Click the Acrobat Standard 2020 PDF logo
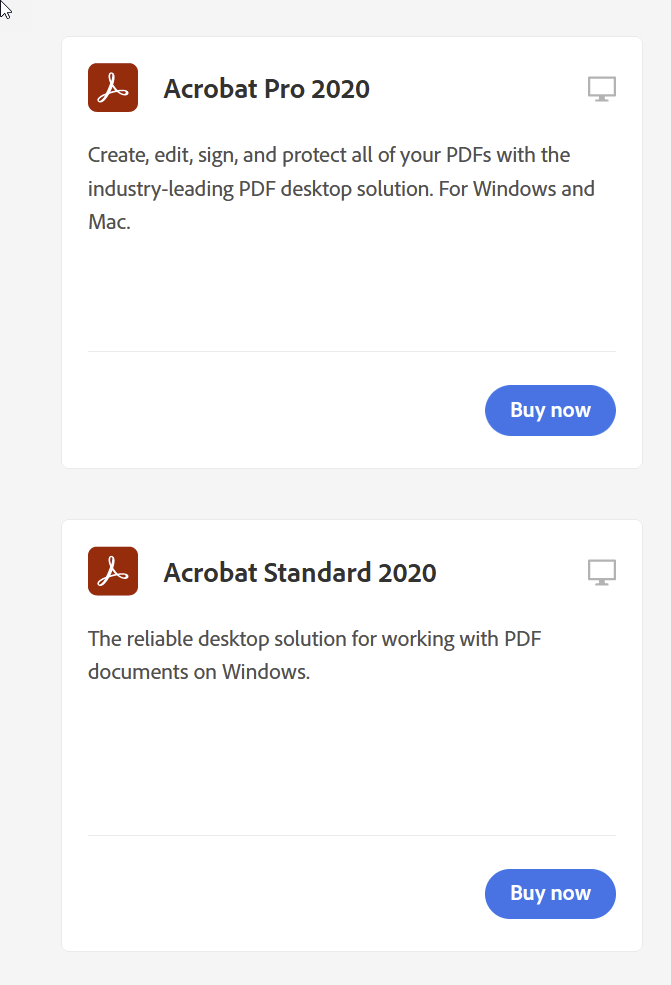671x985 pixels. pyautogui.click(x=113, y=571)
